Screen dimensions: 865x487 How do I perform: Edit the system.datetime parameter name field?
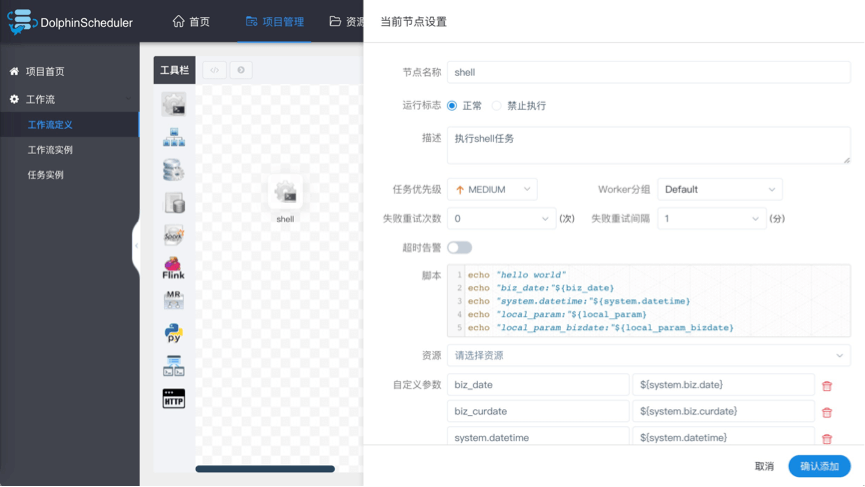click(x=538, y=437)
